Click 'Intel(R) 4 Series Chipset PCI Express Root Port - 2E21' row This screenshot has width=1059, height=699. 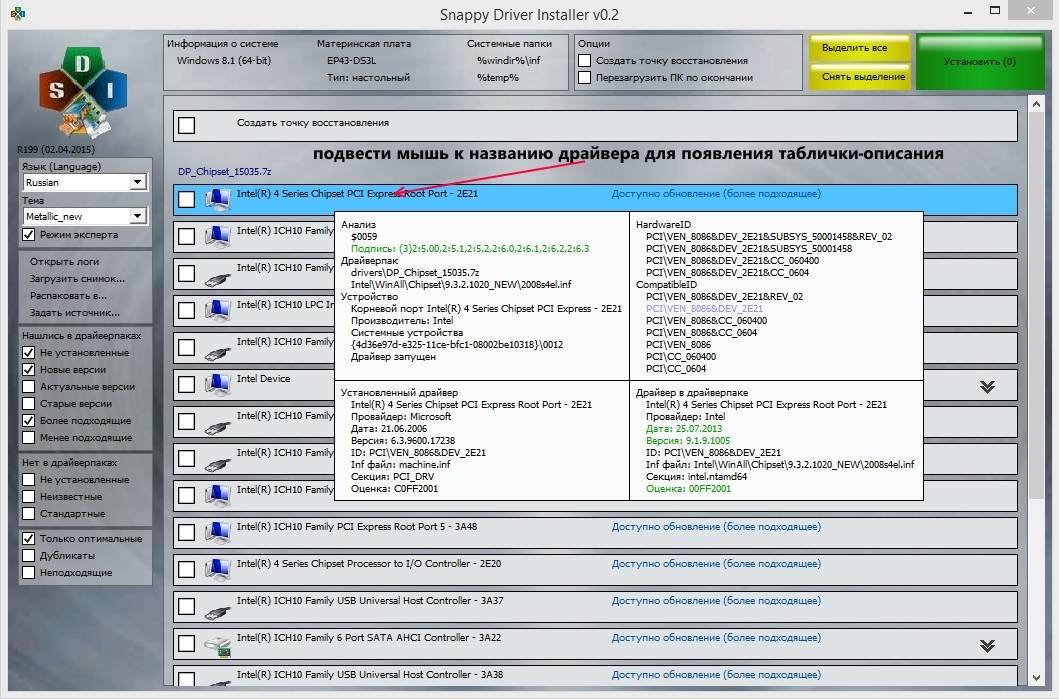595,200
